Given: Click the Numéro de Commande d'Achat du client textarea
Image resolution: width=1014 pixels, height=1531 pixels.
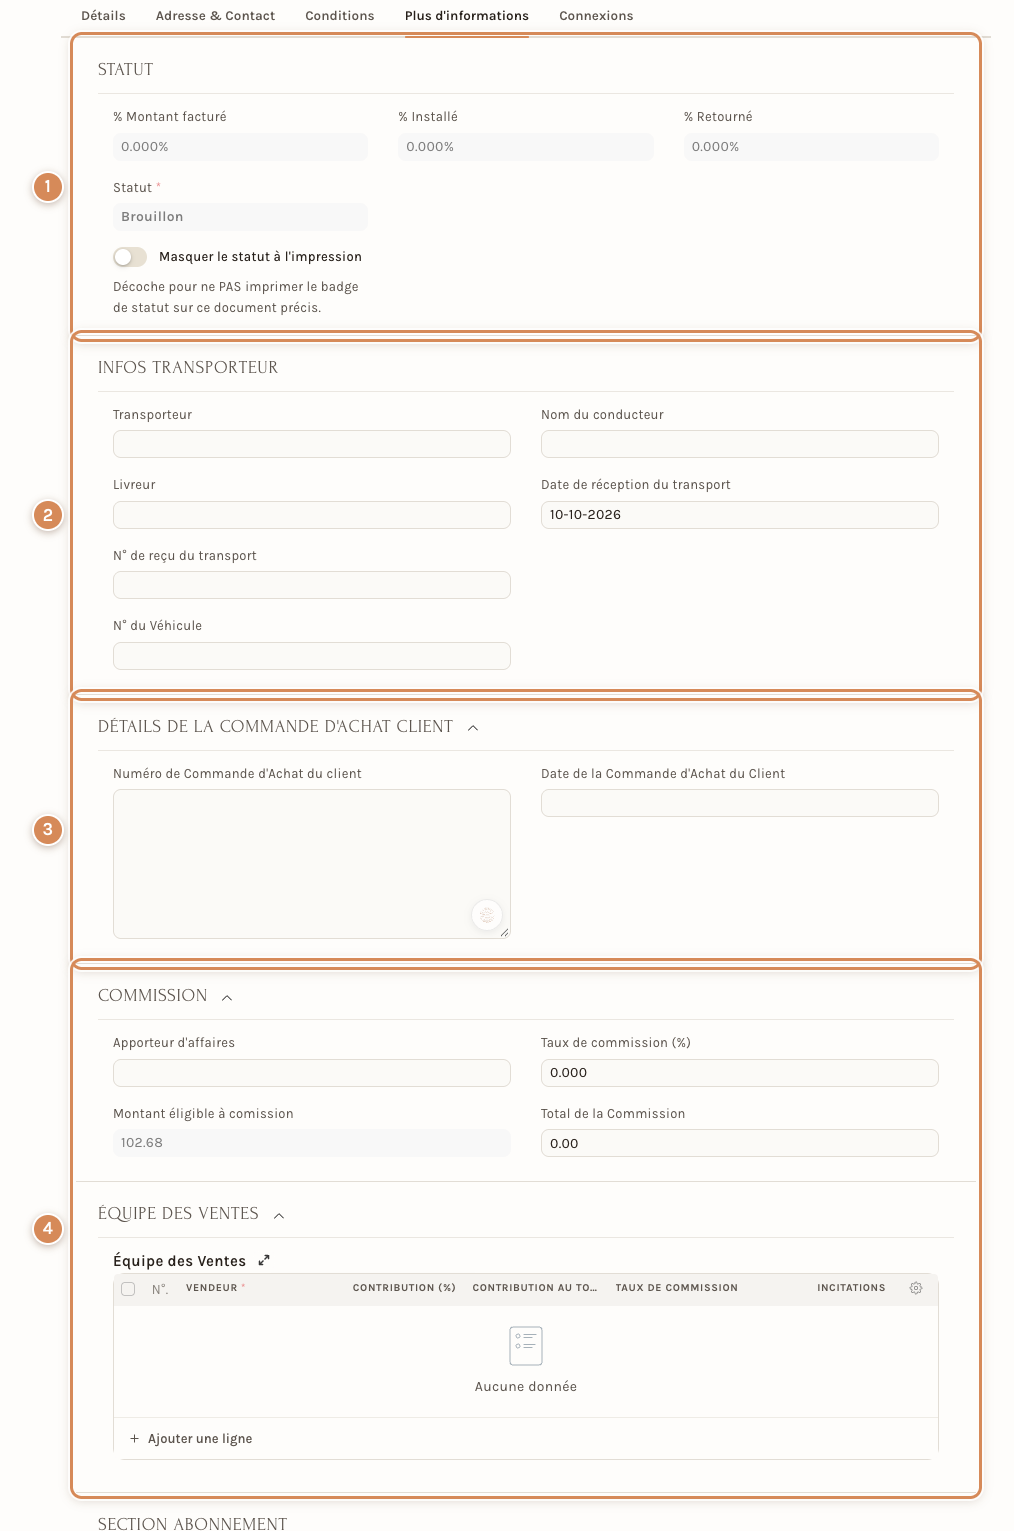Looking at the screenshot, I should 312,864.
